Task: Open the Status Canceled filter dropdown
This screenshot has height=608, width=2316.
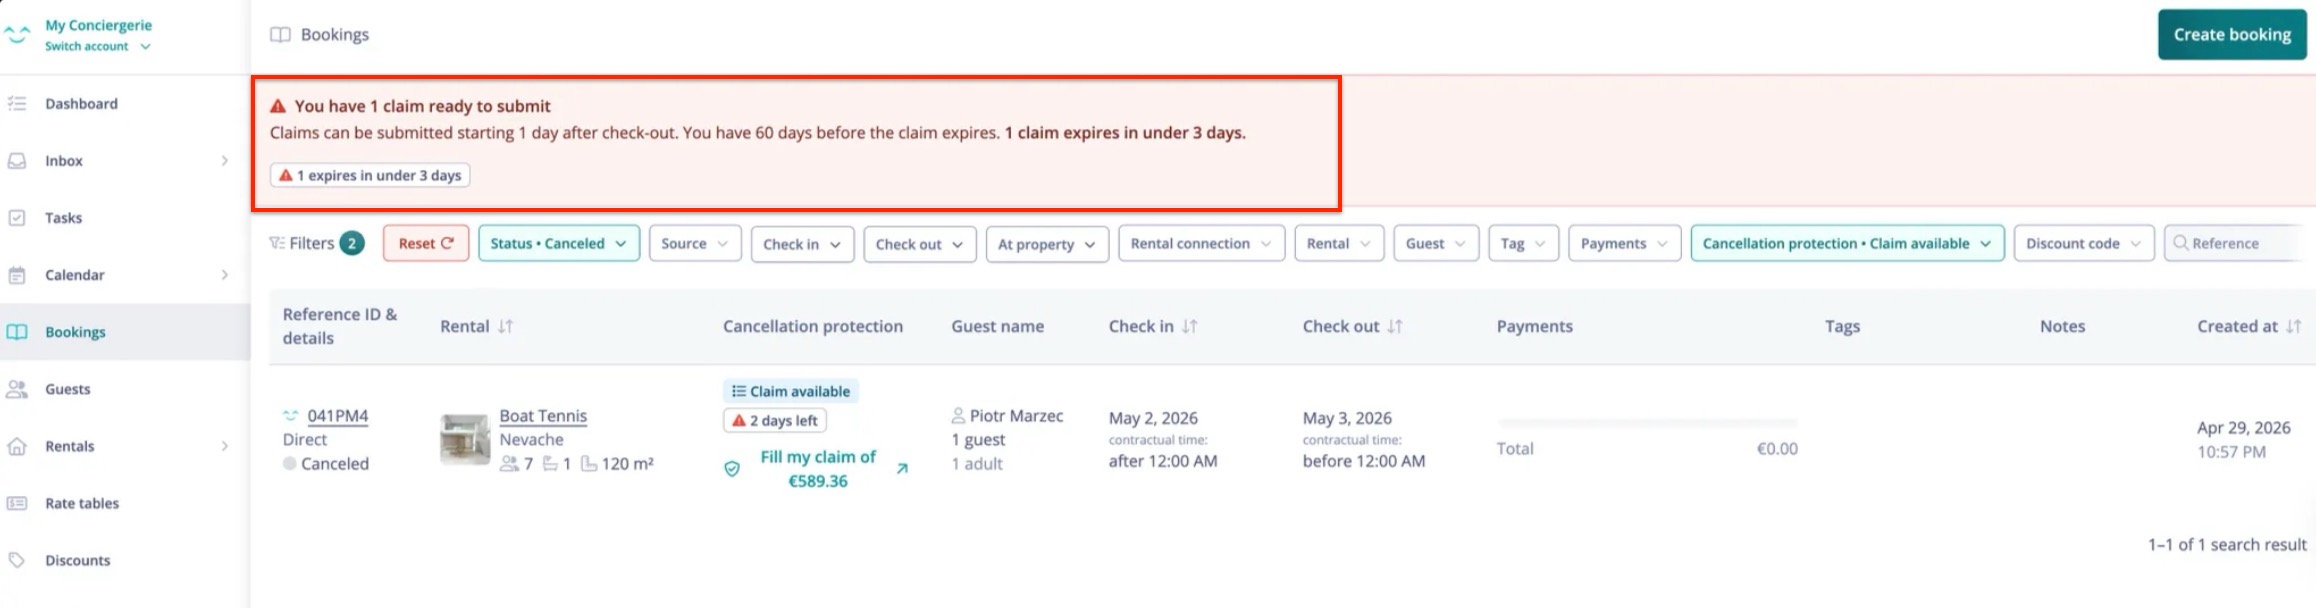Action: (559, 243)
